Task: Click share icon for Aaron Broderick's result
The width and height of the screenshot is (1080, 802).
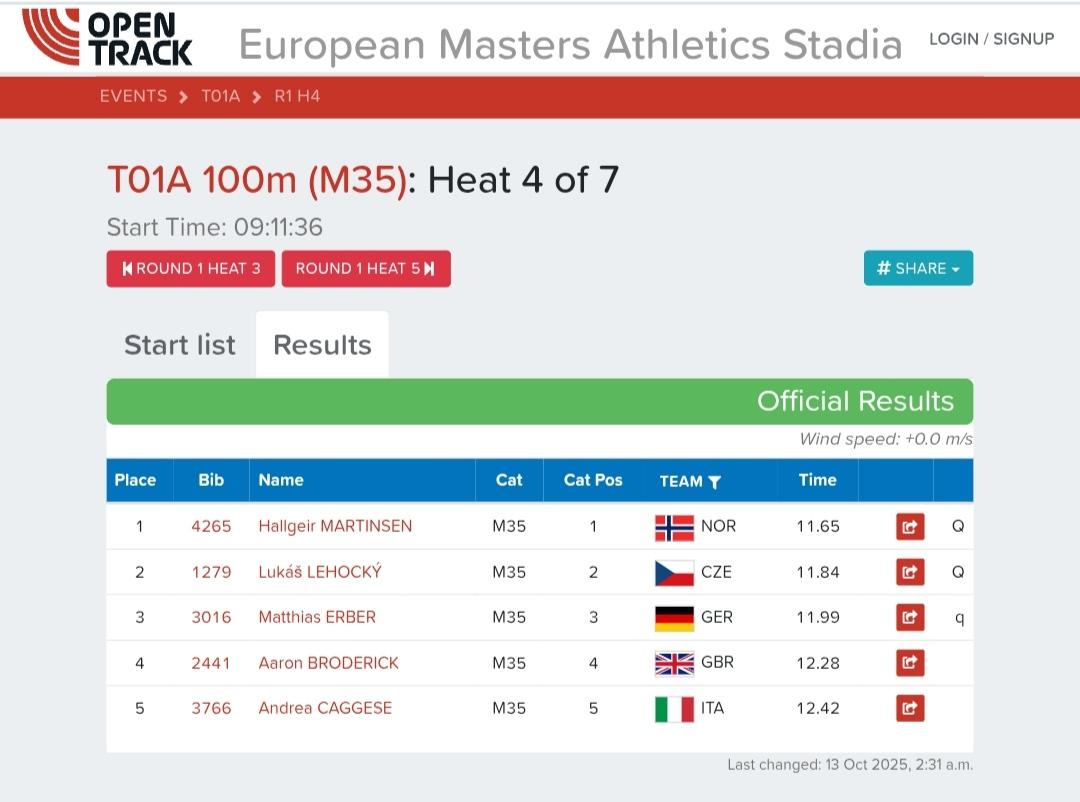Action: coord(909,663)
